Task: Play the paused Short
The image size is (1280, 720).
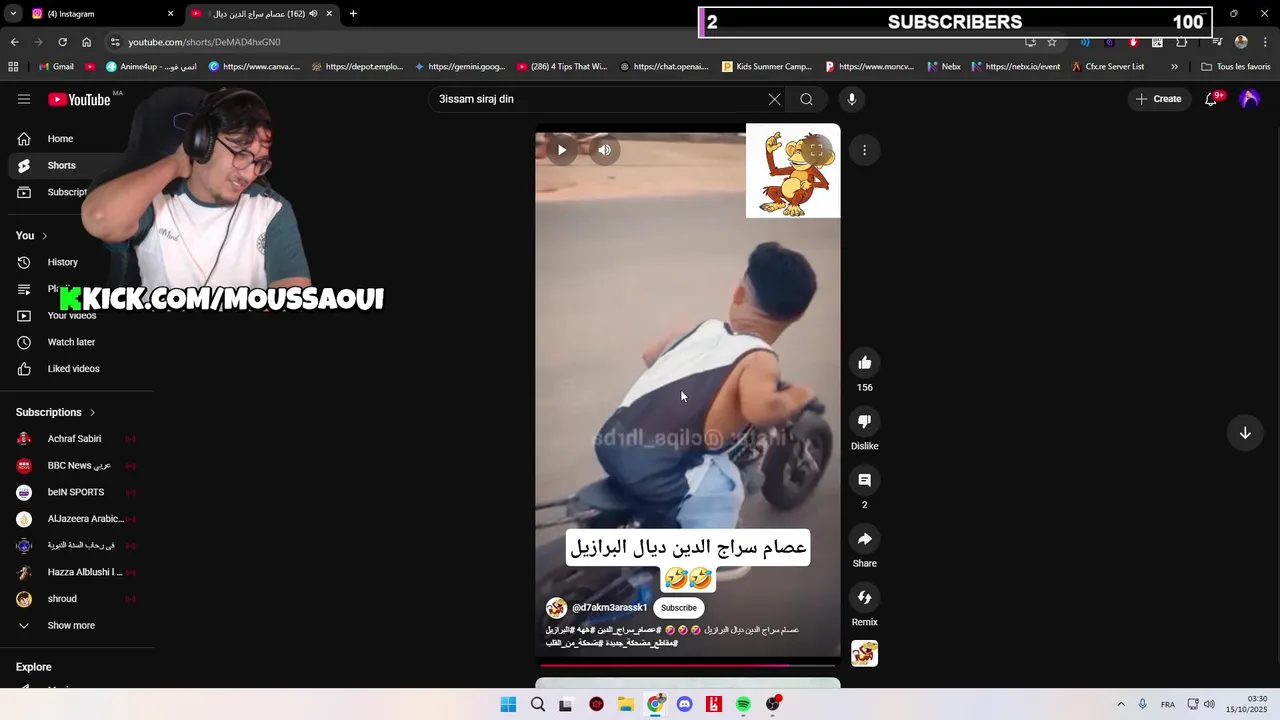Action: [x=562, y=150]
